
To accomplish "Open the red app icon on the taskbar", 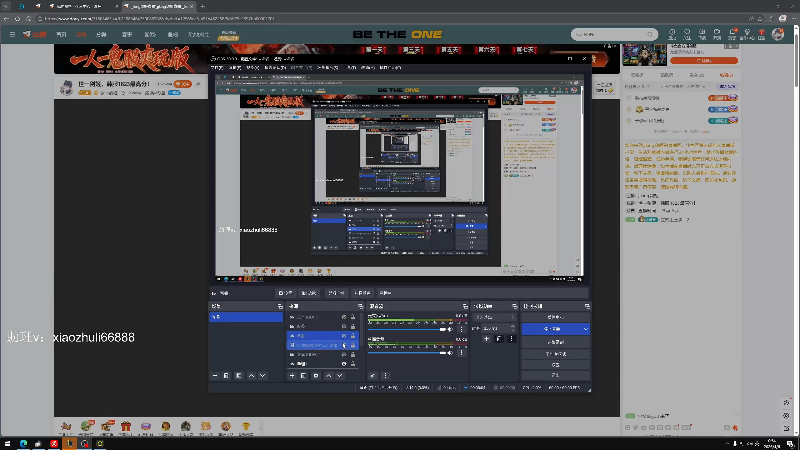I will 54,444.
